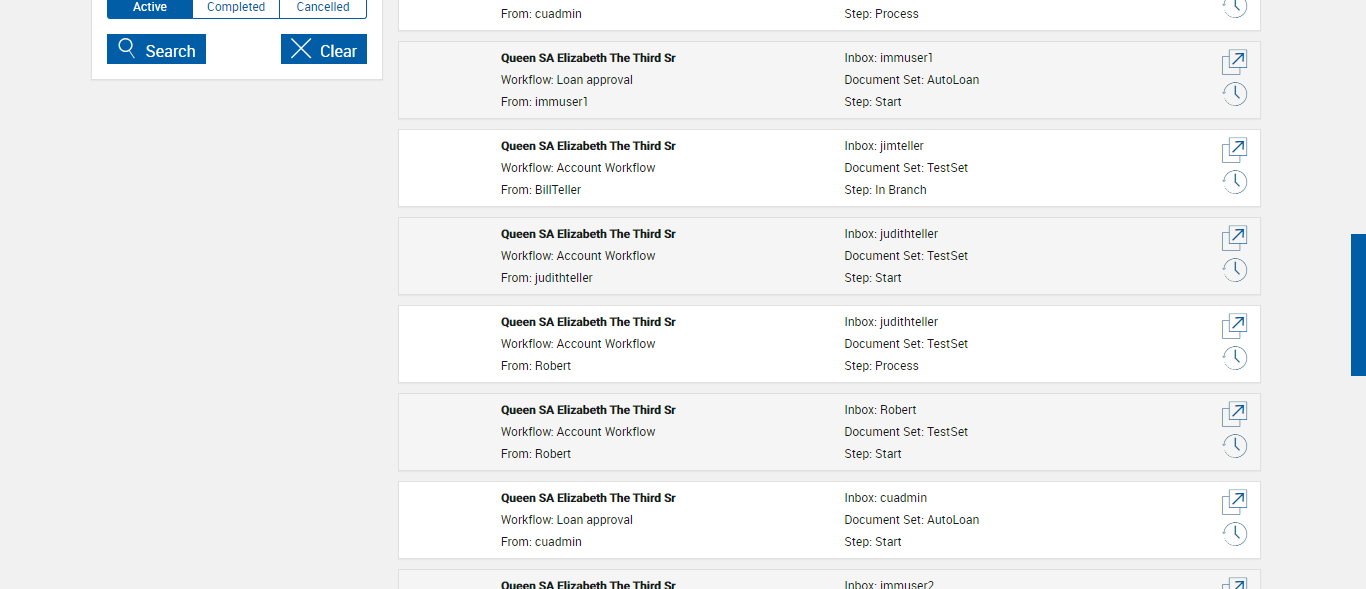This screenshot has width=1366, height=589.
Task: Click the Search button
Action: coord(156,50)
